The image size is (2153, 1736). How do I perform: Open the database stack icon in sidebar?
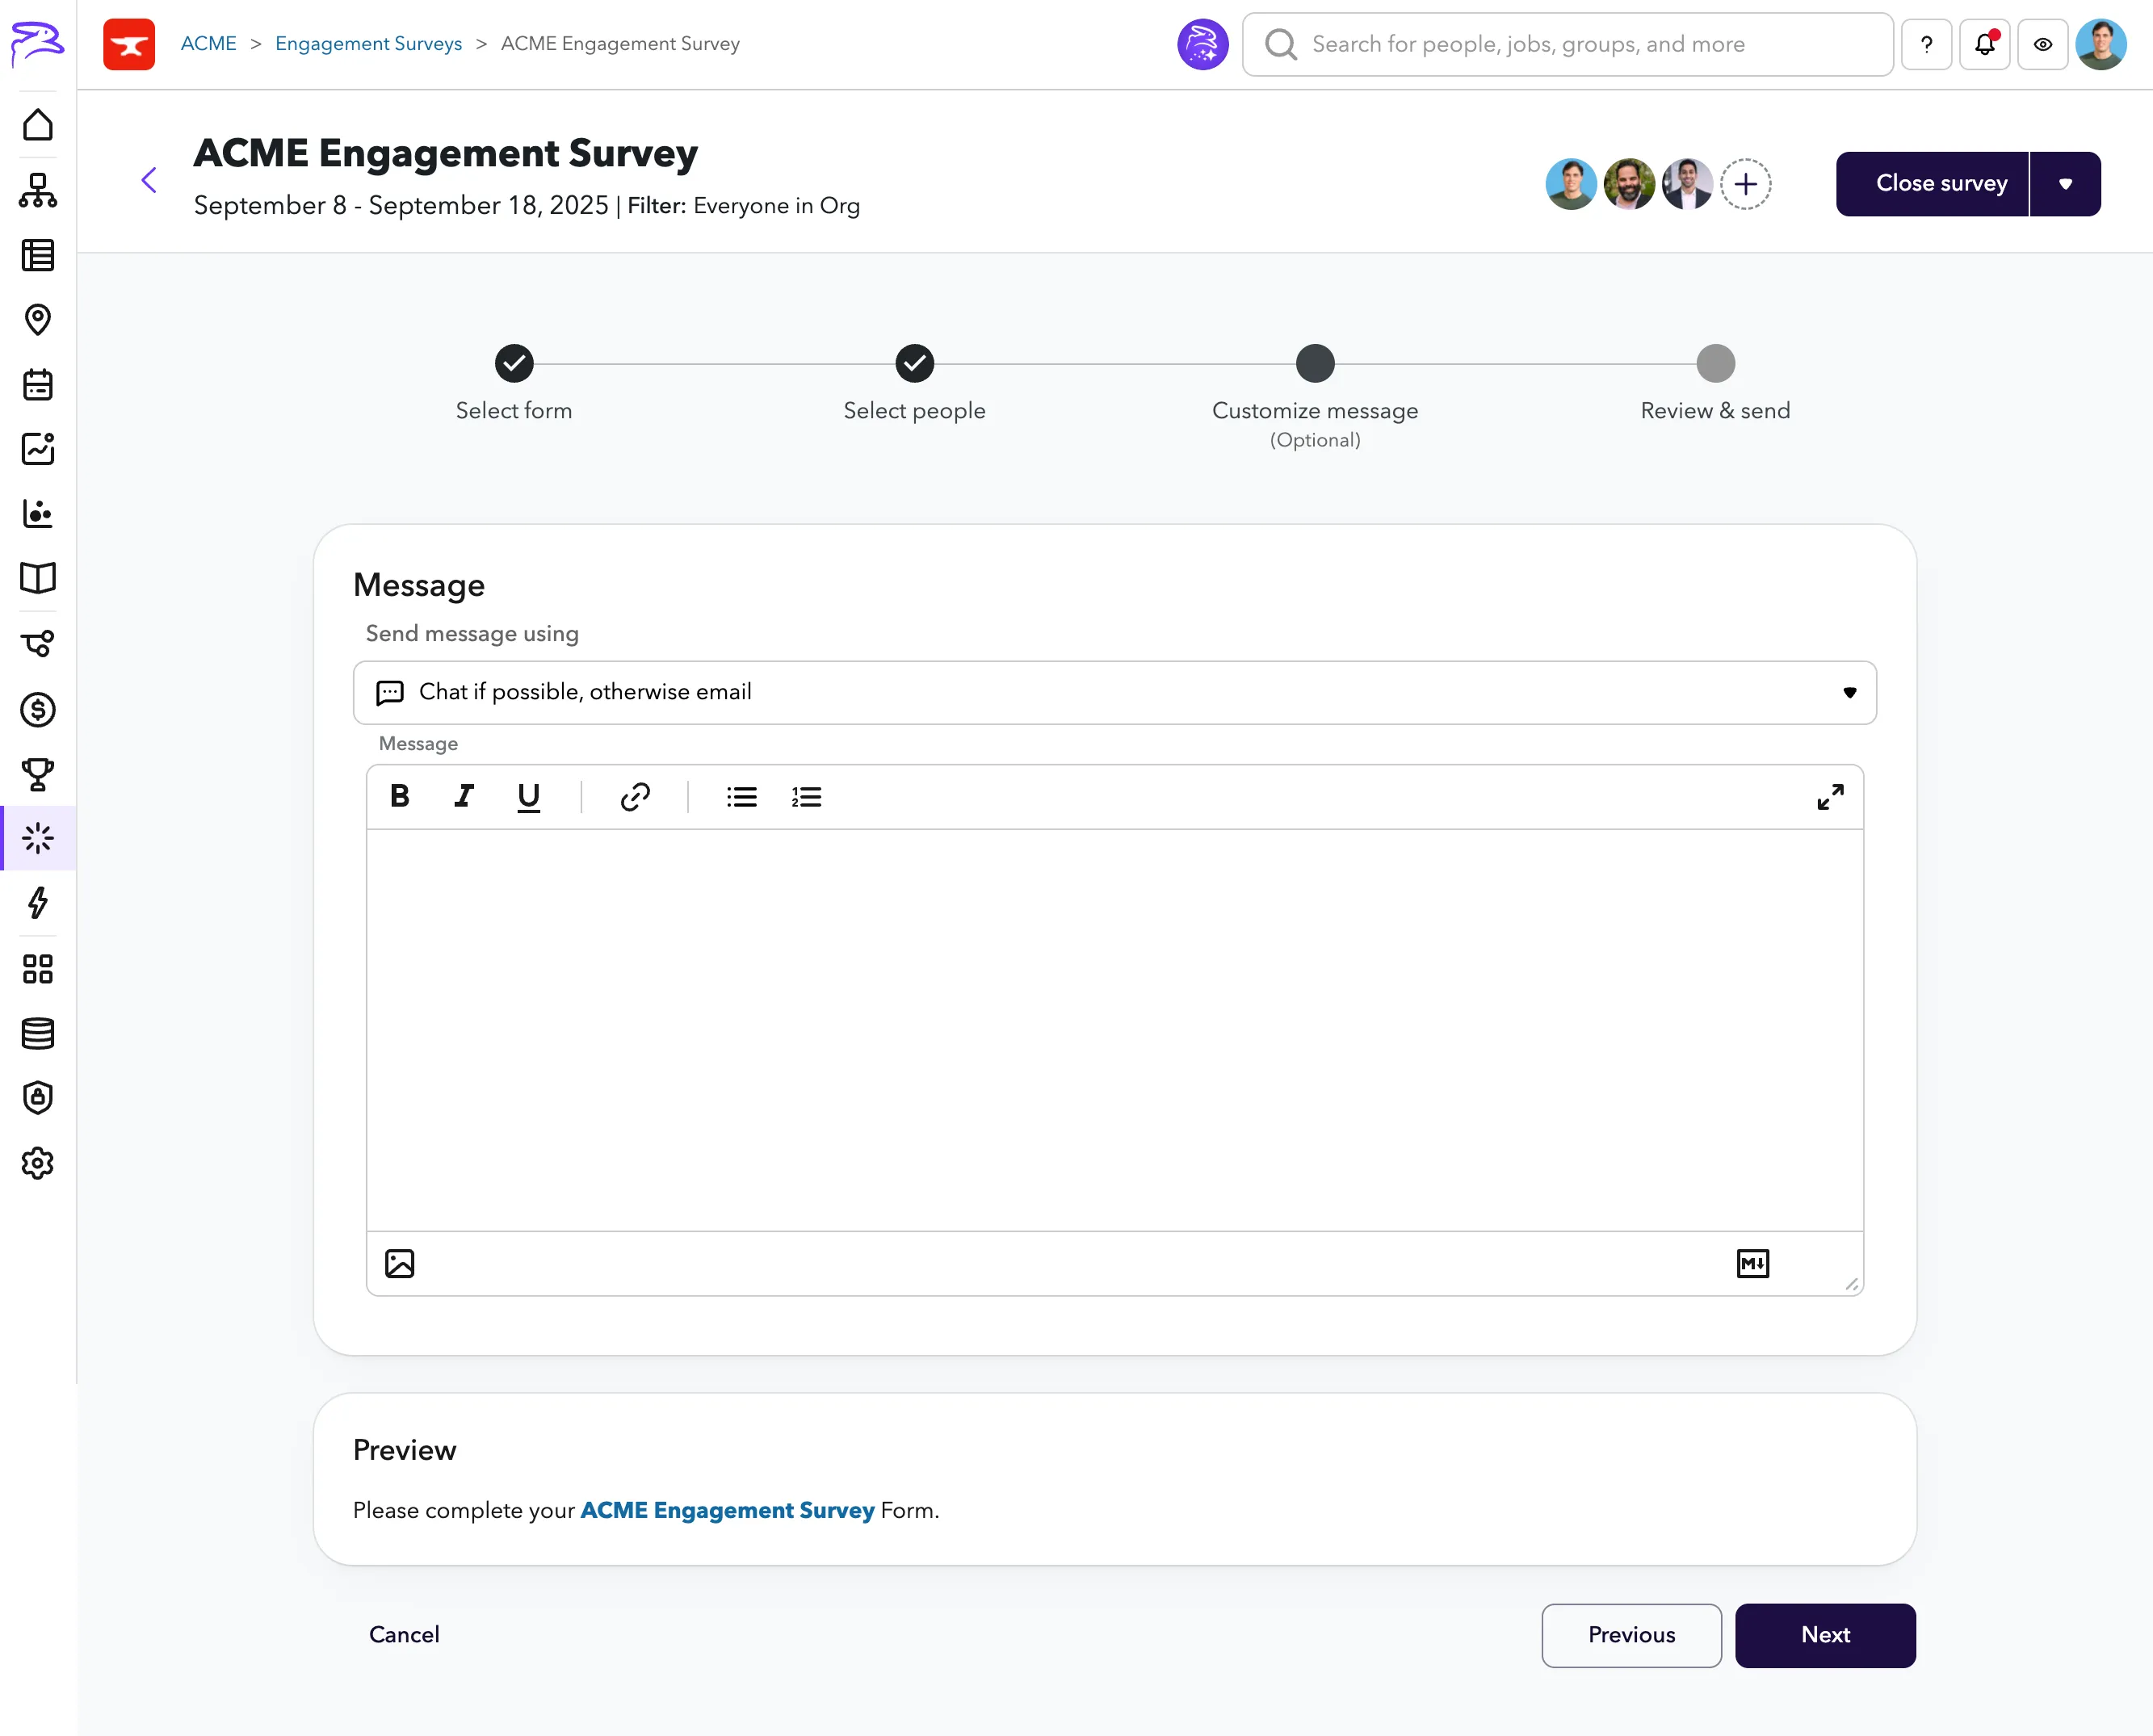[38, 1033]
